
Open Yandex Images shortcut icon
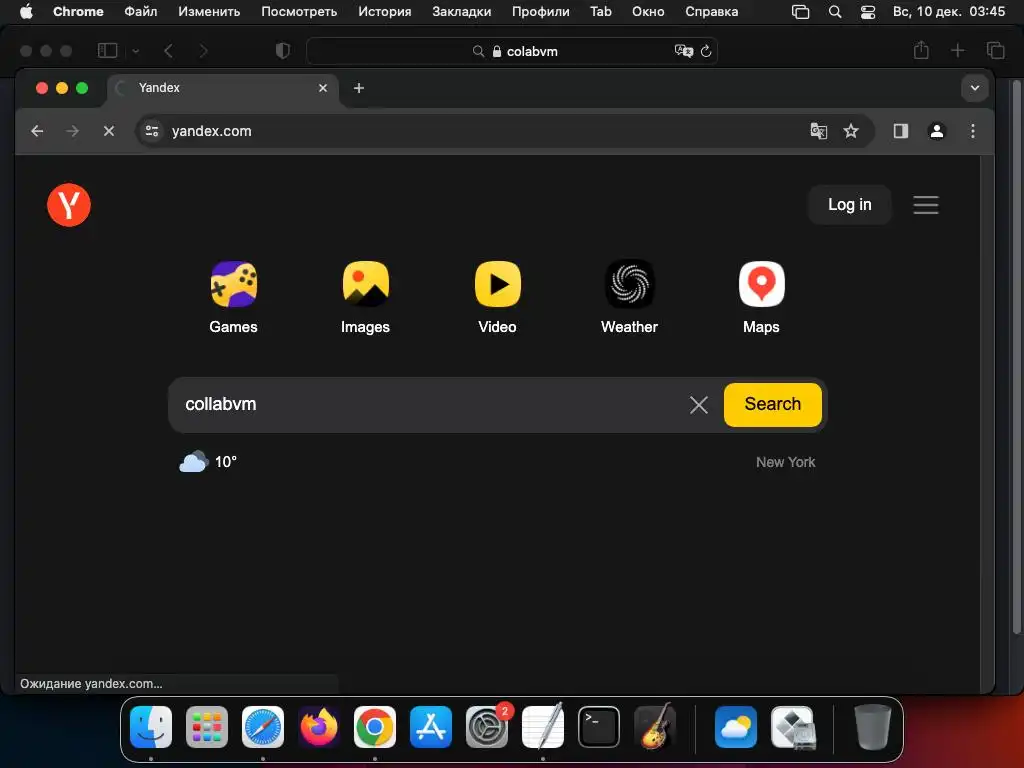365,284
